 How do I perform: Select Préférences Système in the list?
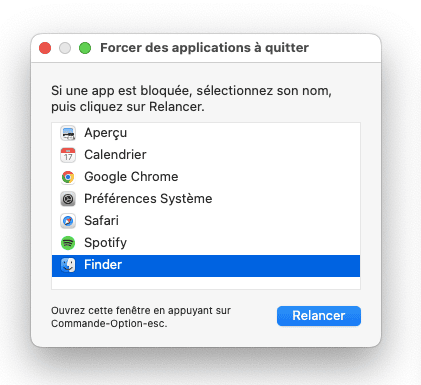point(206,199)
